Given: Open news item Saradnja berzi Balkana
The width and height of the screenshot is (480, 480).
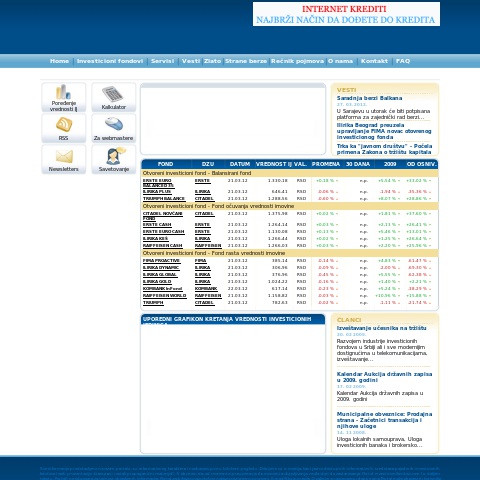Looking at the screenshot, I should [x=369, y=98].
